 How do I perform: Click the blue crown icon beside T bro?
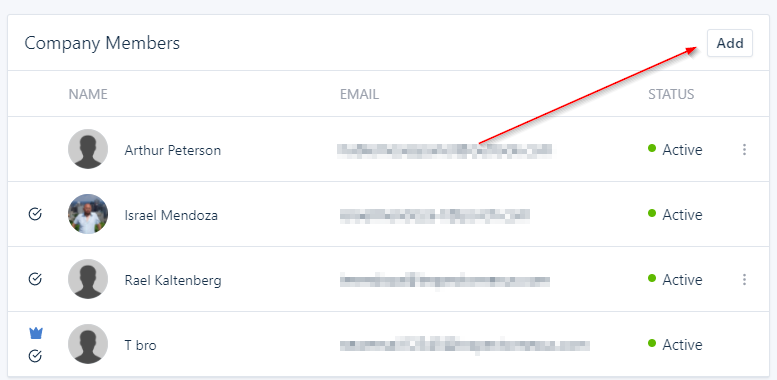[35, 333]
